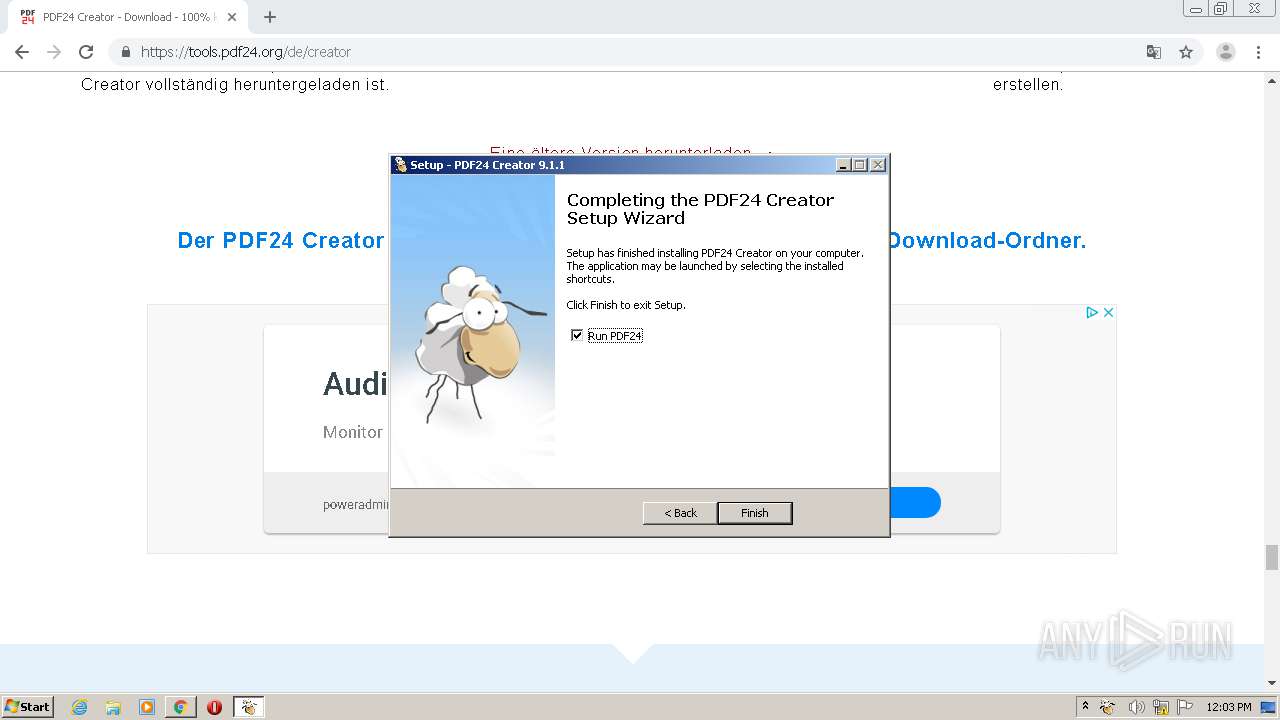
Task: Click the 'Audi' ad headline
Action: 355,384
